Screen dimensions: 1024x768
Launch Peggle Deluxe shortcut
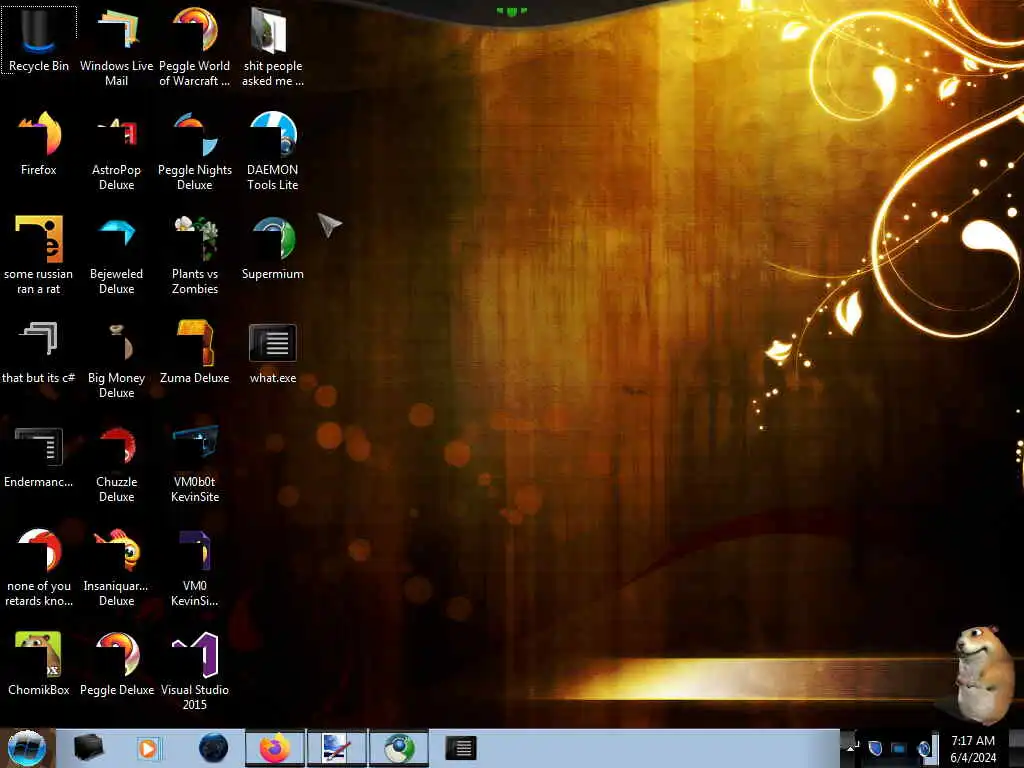click(x=116, y=664)
